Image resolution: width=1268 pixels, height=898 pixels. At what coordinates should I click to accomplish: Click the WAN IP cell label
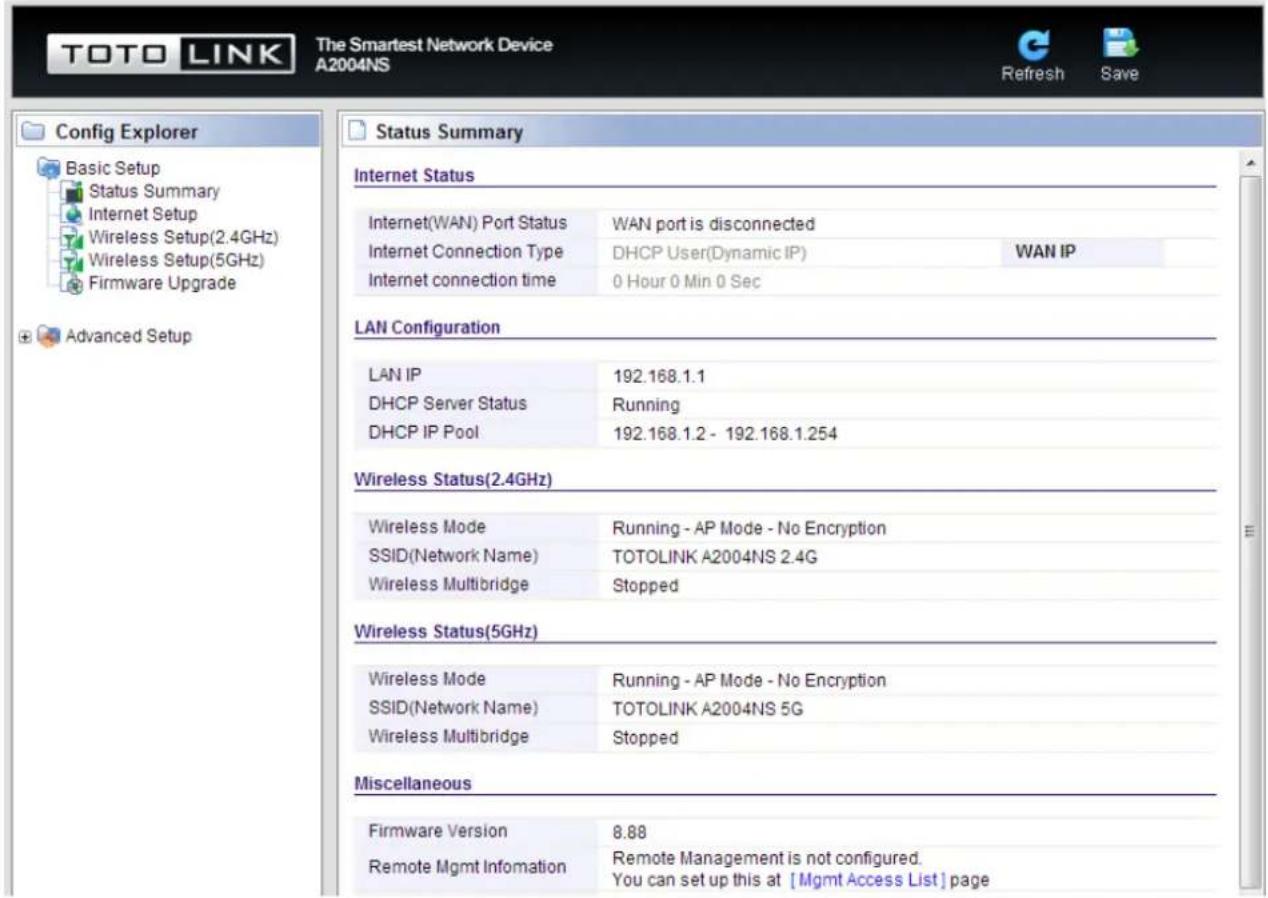[1045, 252]
